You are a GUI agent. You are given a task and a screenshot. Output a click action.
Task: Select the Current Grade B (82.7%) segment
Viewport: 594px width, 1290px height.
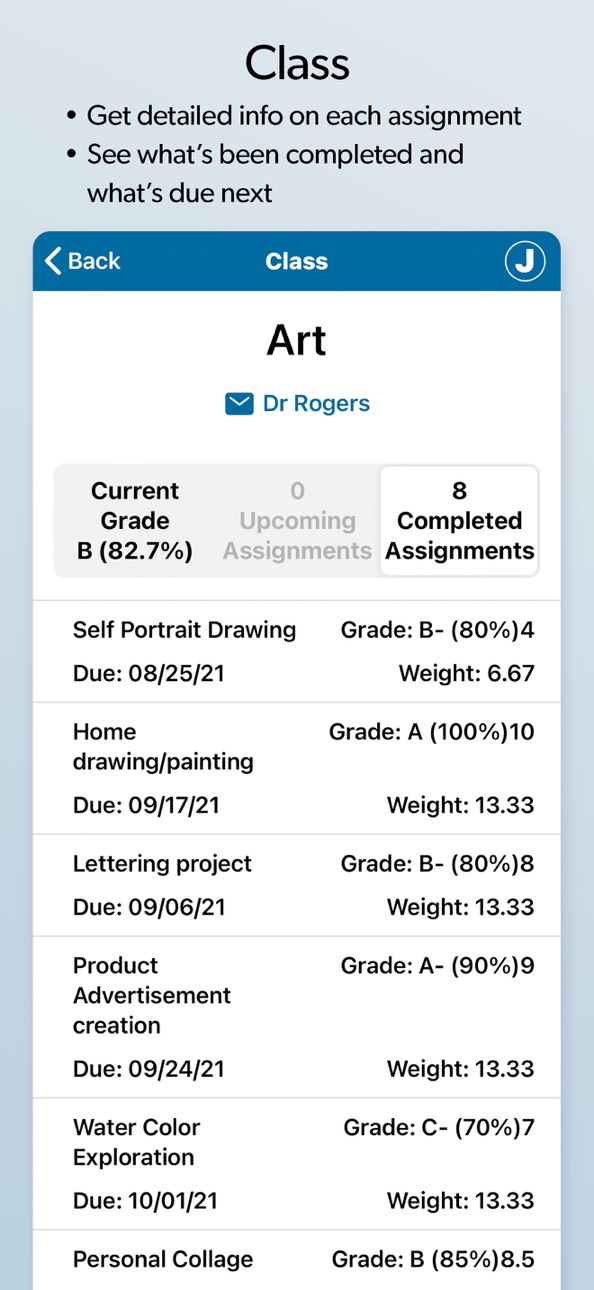tap(135, 521)
